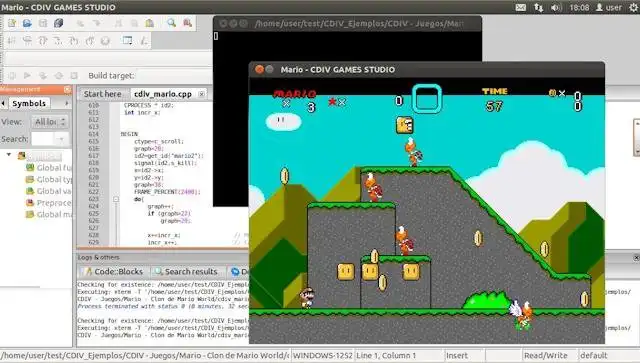Image resolution: width=640 pixels, height=363 pixels.
Task: Click the Save all files icon
Action: (58, 23)
